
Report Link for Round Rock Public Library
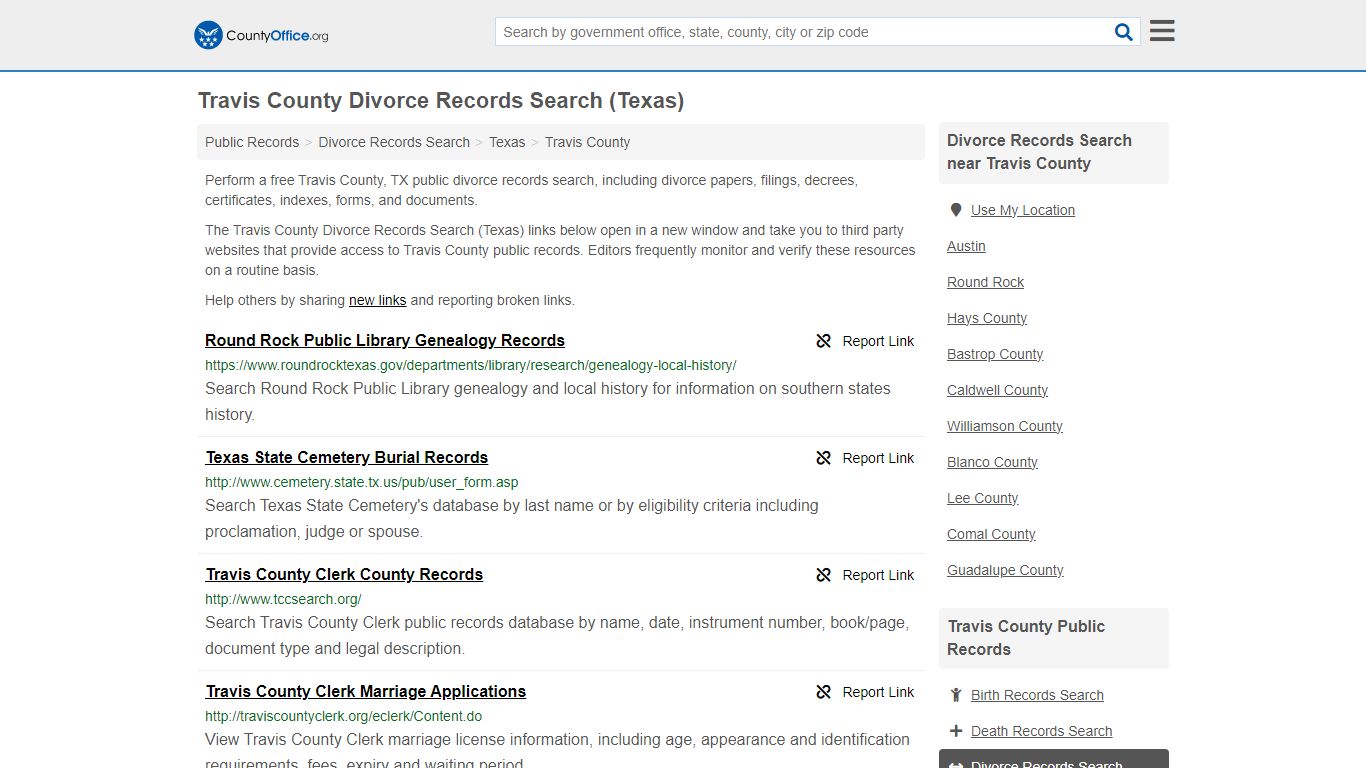coord(878,341)
